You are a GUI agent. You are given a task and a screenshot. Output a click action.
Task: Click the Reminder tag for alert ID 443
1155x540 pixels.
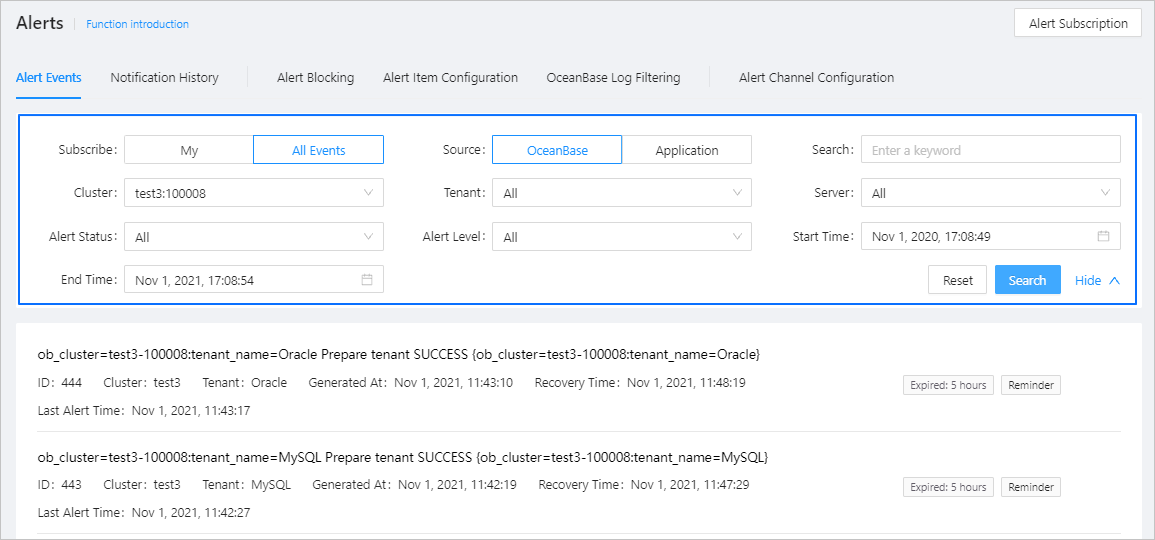tap(1031, 487)
